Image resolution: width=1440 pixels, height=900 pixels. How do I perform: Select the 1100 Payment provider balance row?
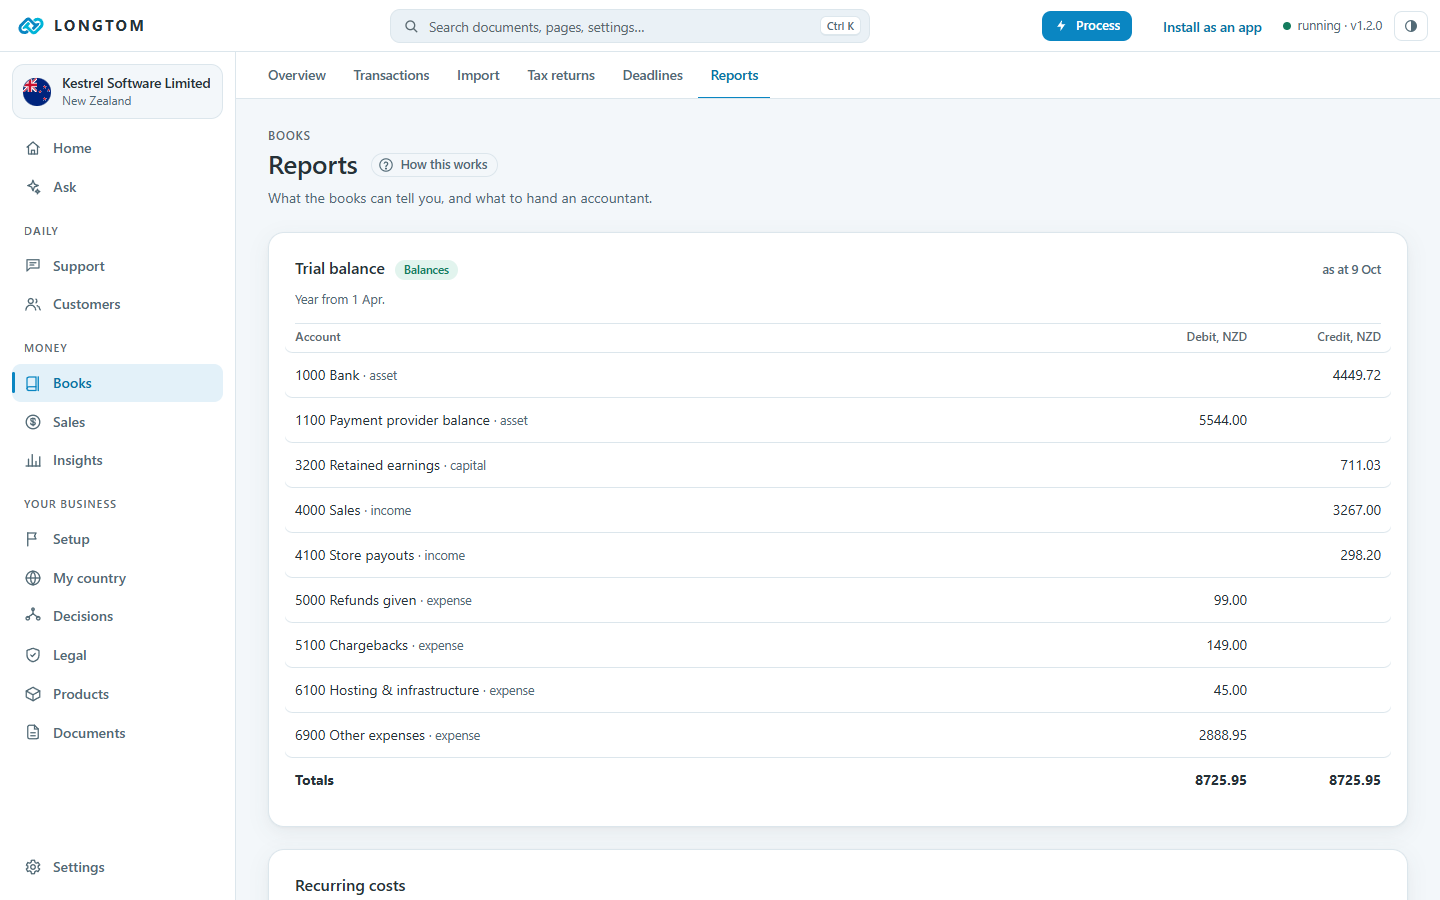838,420
